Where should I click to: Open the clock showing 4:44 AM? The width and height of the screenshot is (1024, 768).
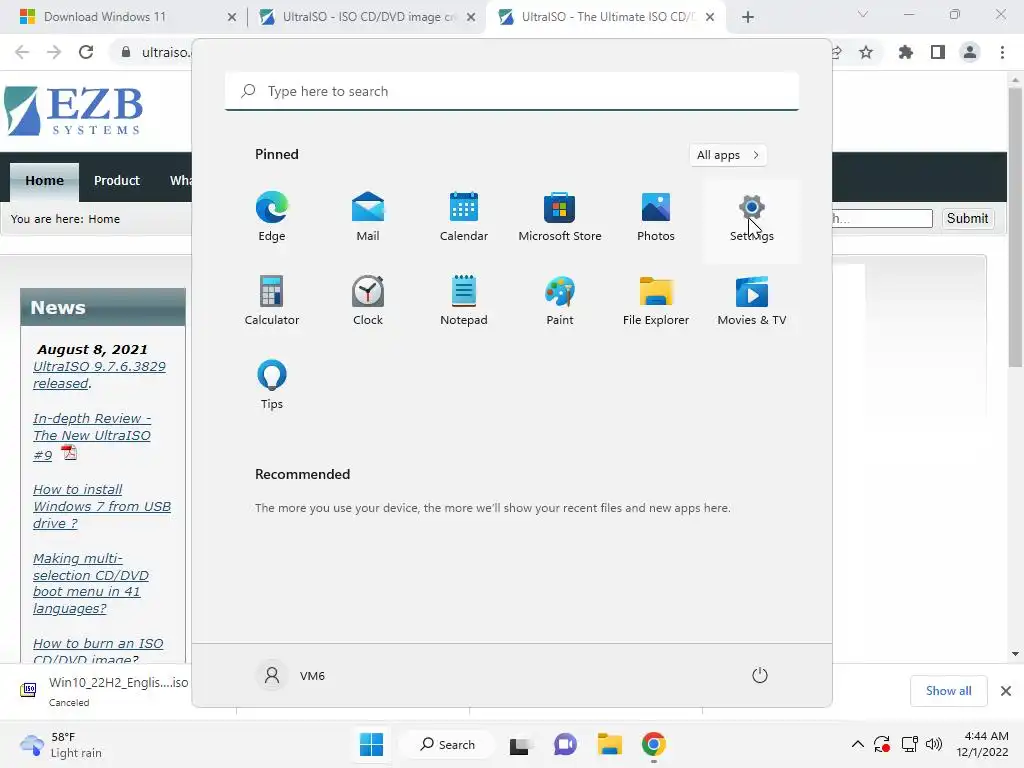pyautogui.click(x=983, y=744)
